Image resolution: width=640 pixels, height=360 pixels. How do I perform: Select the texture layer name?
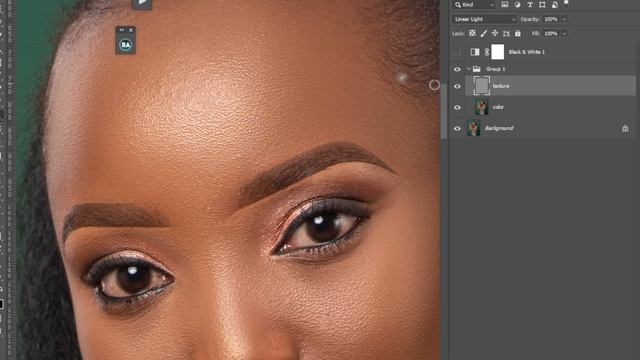pos(501,86)
